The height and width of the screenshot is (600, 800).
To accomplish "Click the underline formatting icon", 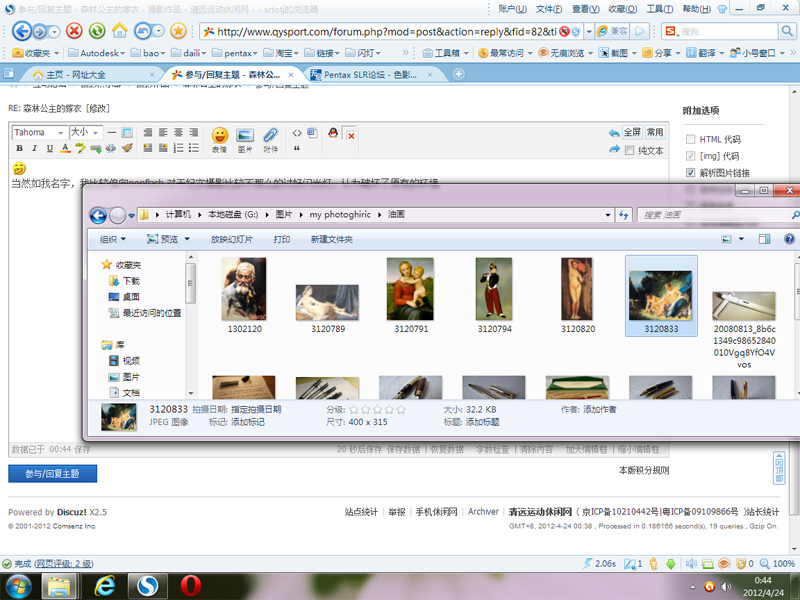I will point(49,148).
